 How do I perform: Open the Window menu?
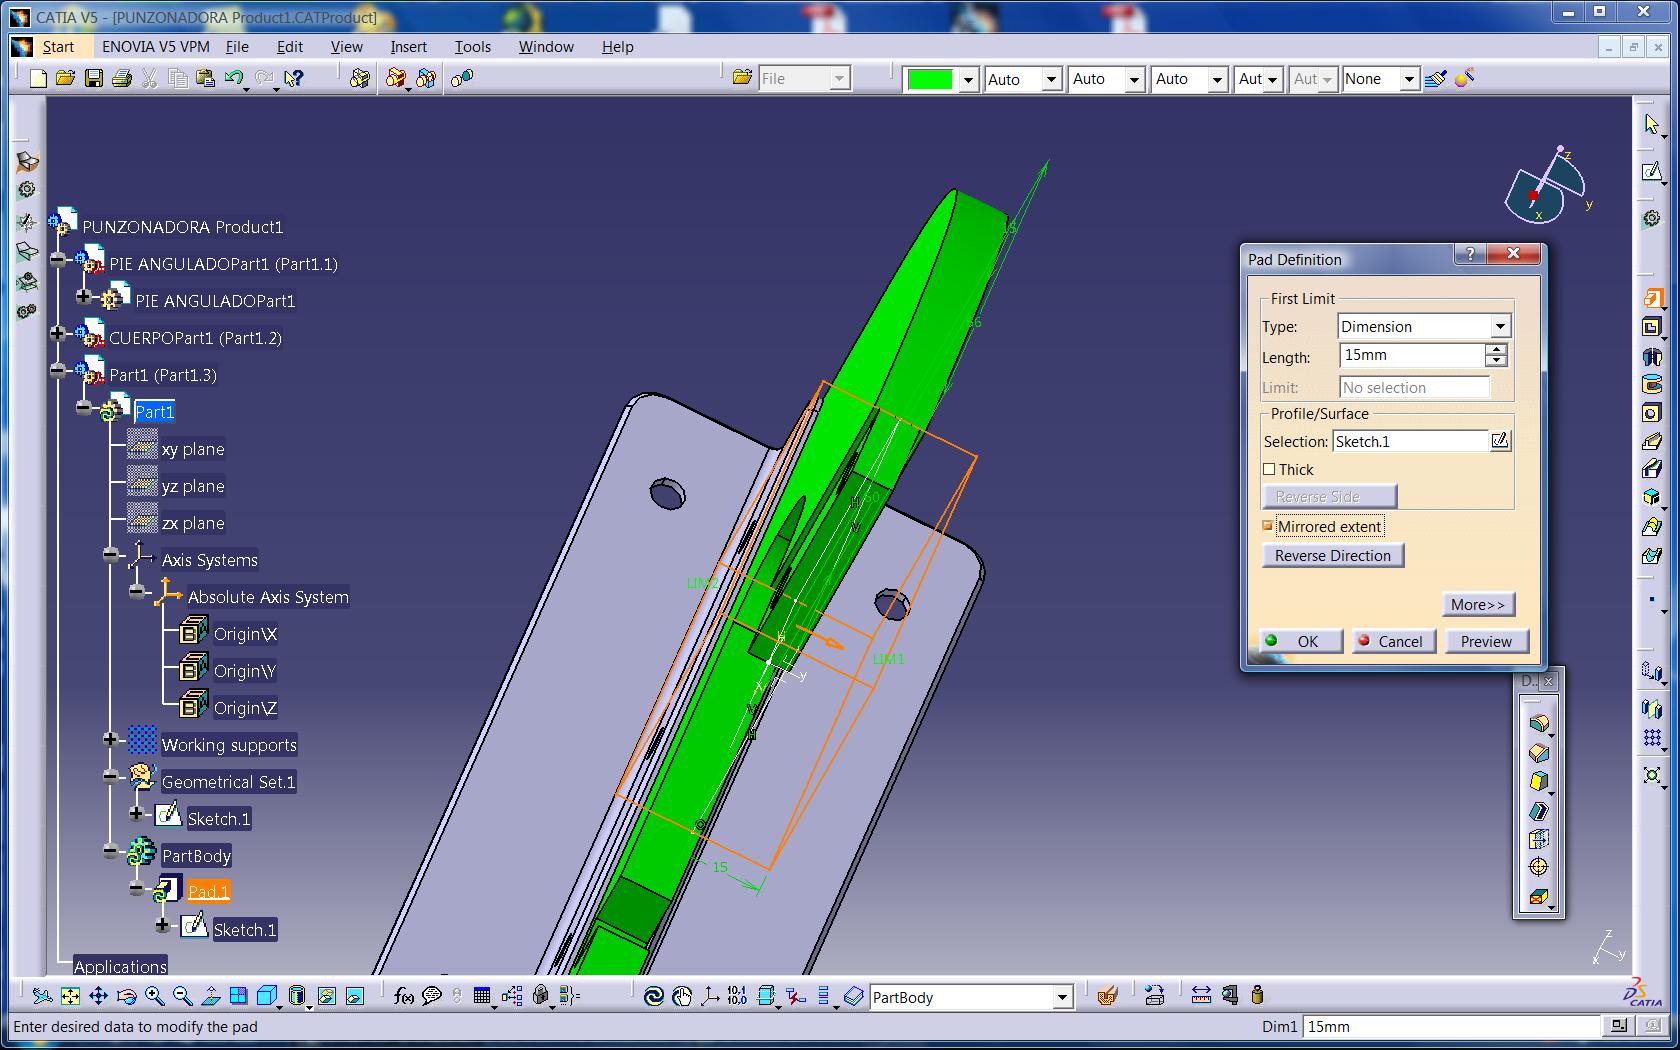546,46
